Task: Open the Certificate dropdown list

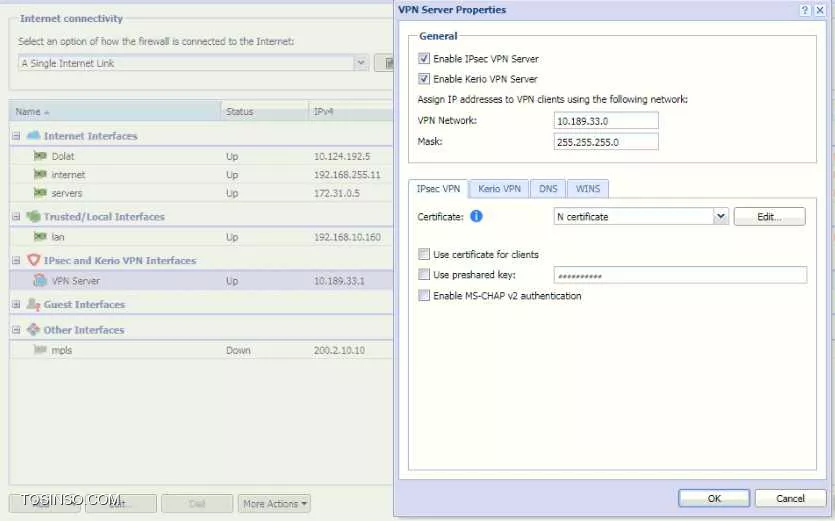Action: coord(721,216)
